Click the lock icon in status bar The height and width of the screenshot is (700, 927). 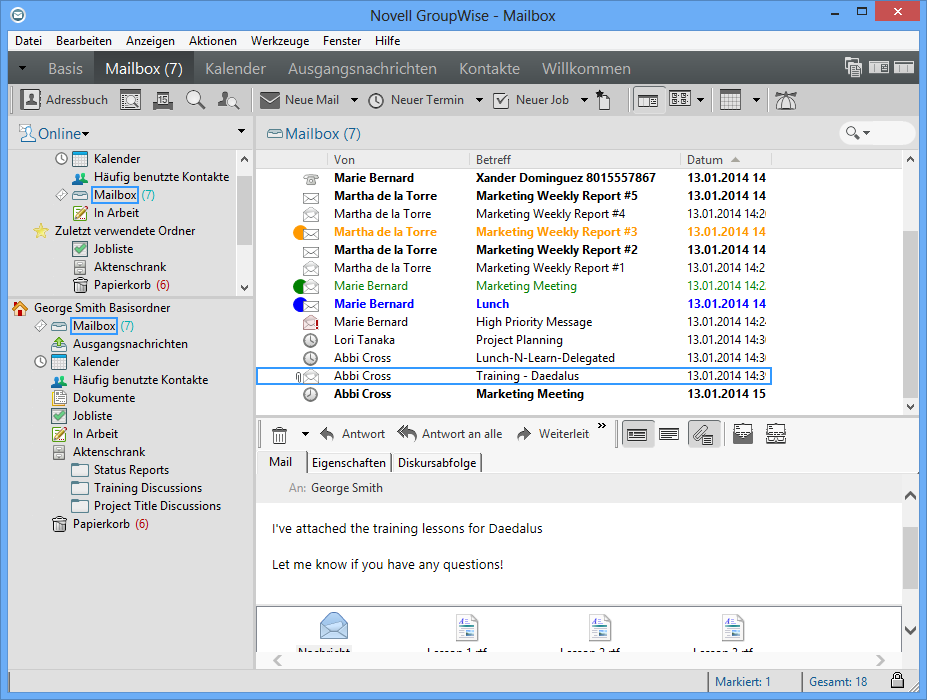pos(897,680)
